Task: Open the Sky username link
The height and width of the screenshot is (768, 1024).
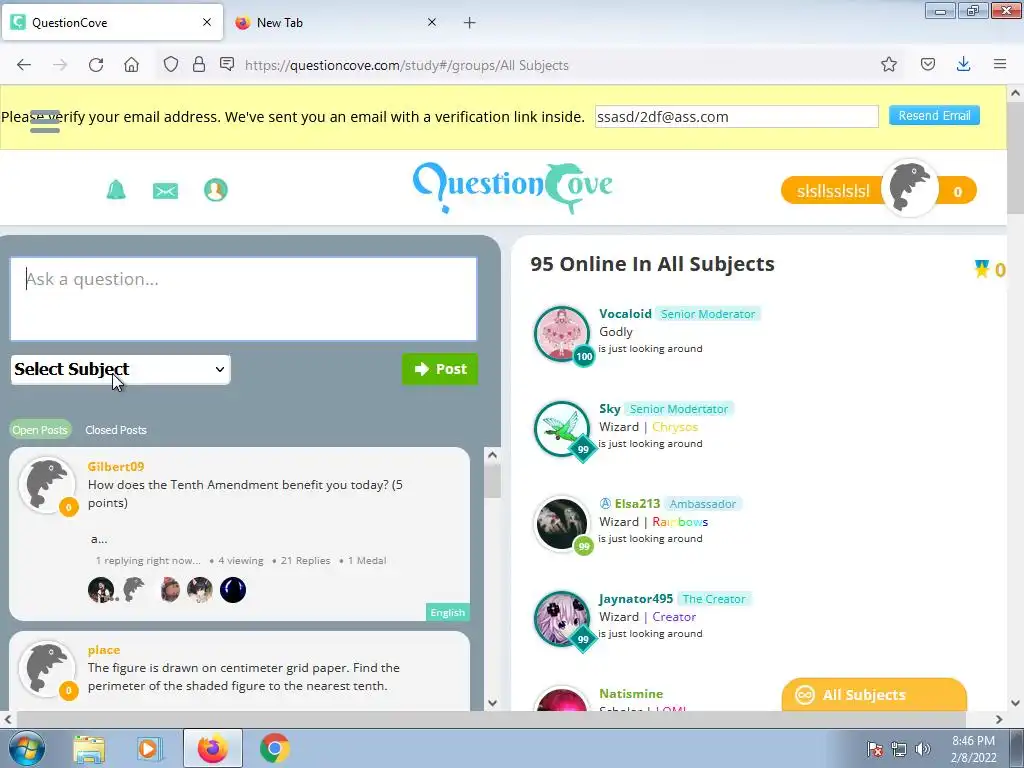Action: [609, 409]
